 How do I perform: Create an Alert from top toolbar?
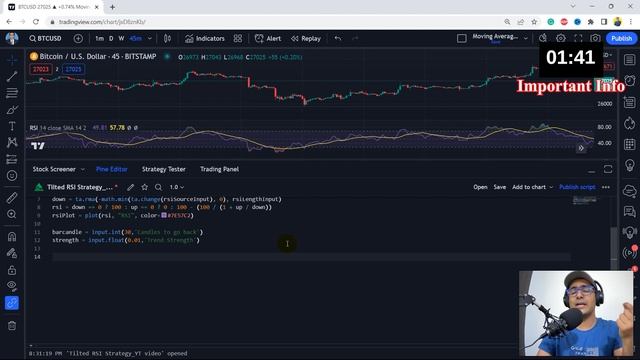268,38
